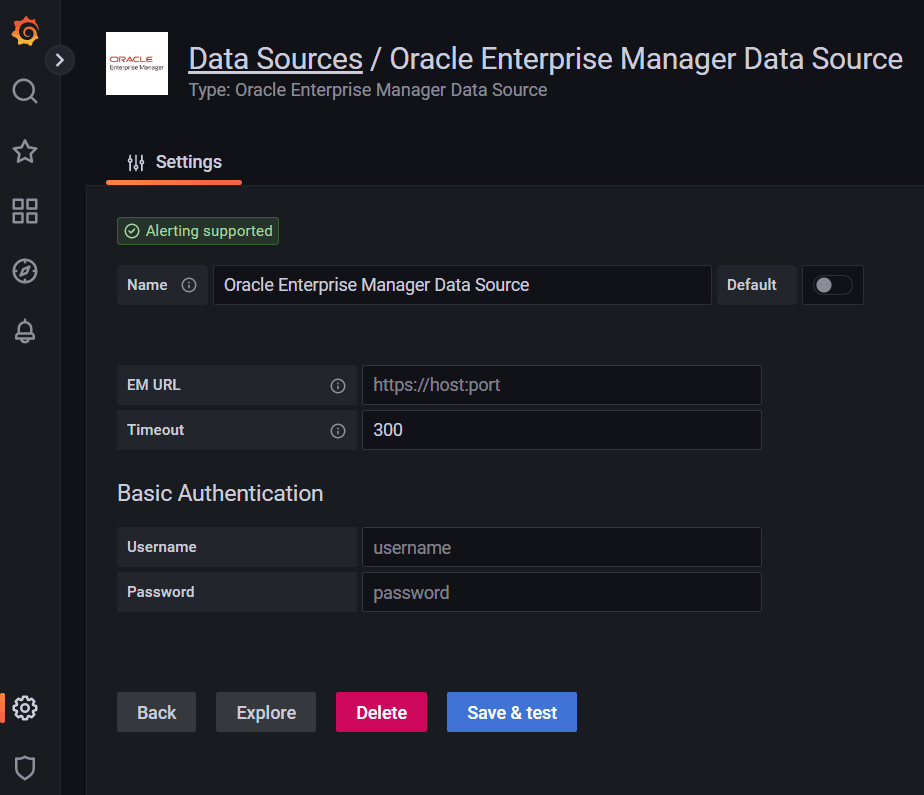Viewport: 924px width, 795px height.
Task: Enable the Default data source toggle
Action: coord(832,285)
